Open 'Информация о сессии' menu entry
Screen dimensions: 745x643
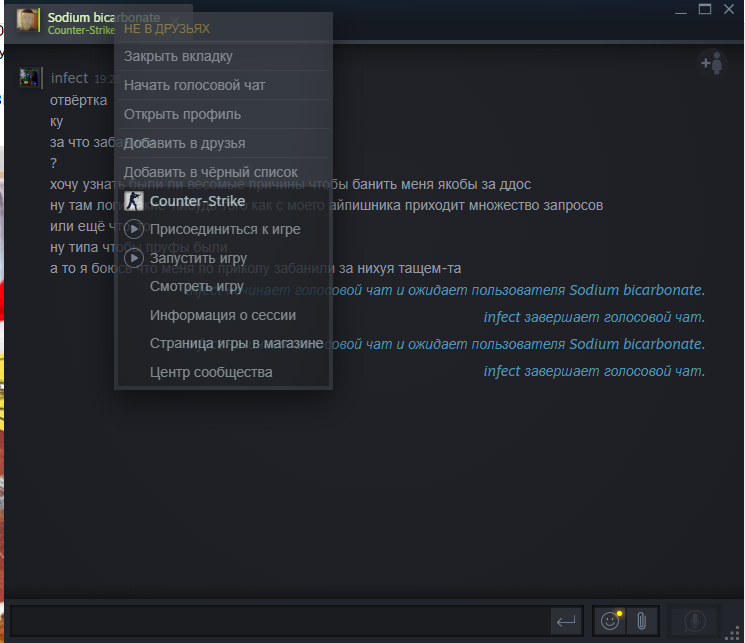click(223, 315)
